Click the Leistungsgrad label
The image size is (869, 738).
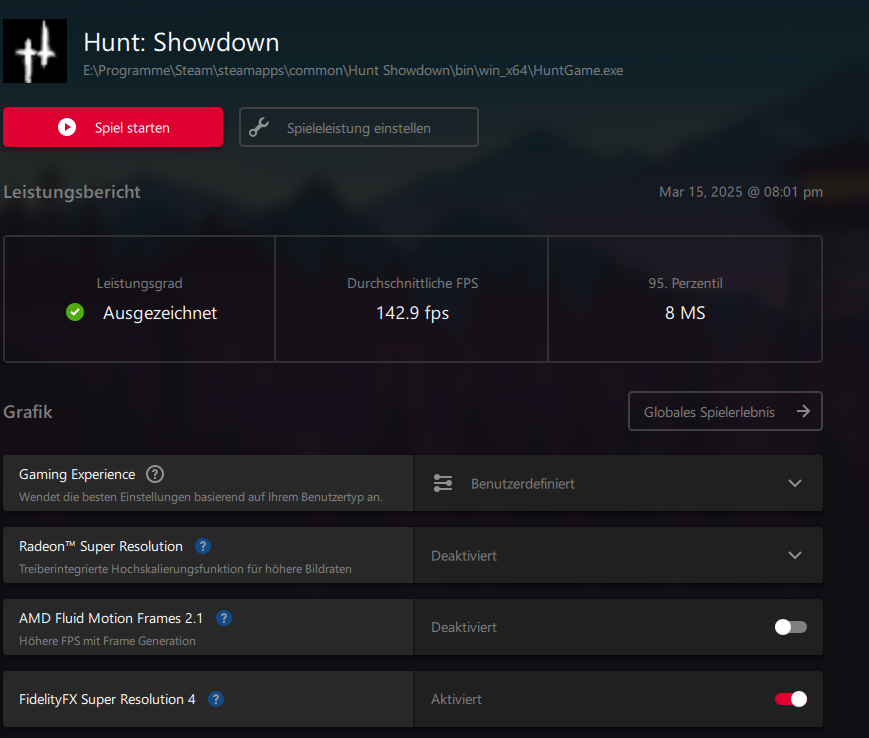(x=139, y=283)
